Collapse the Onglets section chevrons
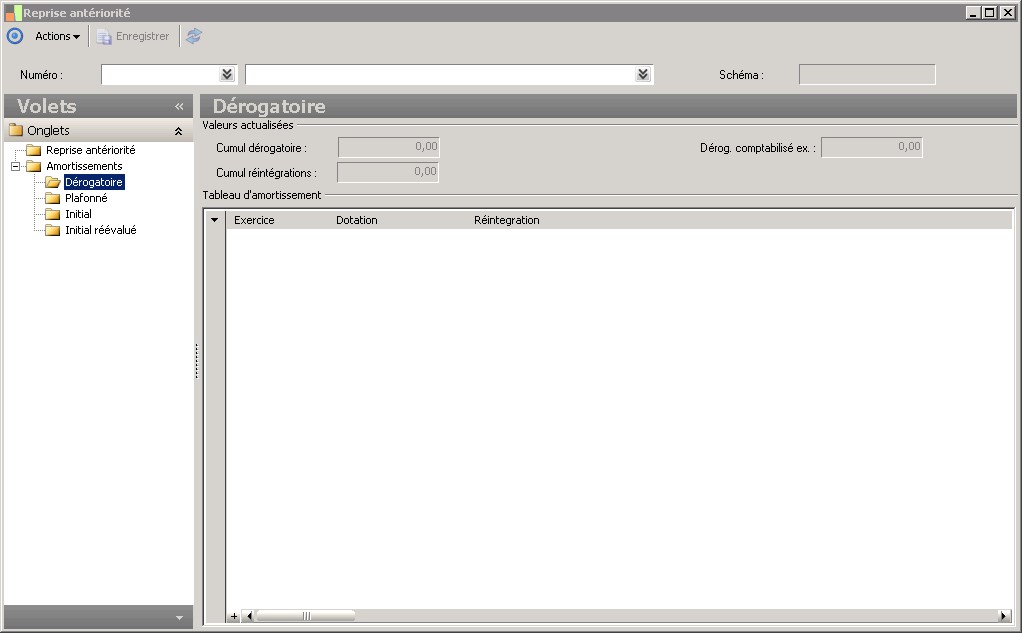Image resolution: width=1022 pixels, height=633 pixels. pyautogui.click(x=179, y=131)
